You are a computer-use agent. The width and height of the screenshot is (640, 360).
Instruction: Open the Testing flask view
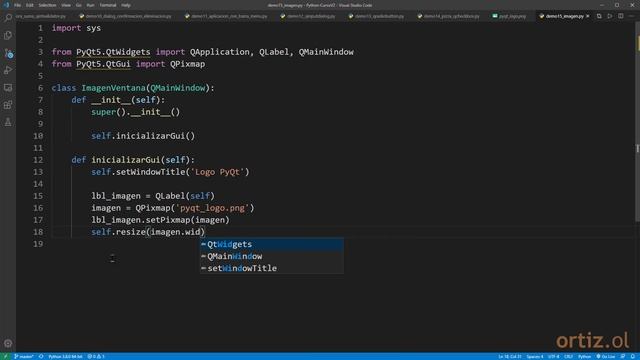8,122
